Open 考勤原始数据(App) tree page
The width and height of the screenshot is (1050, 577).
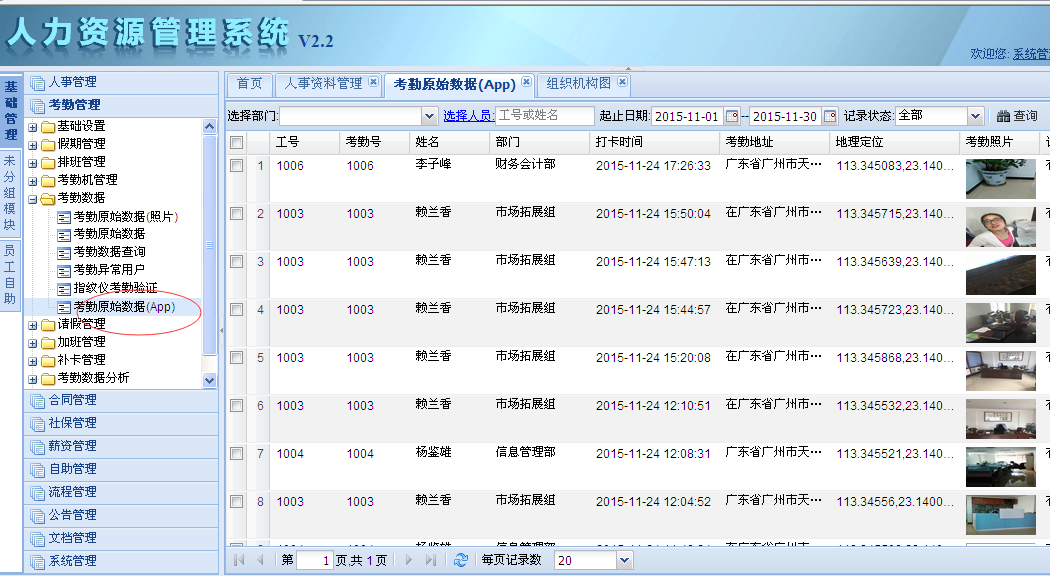(x=124, y=307)
